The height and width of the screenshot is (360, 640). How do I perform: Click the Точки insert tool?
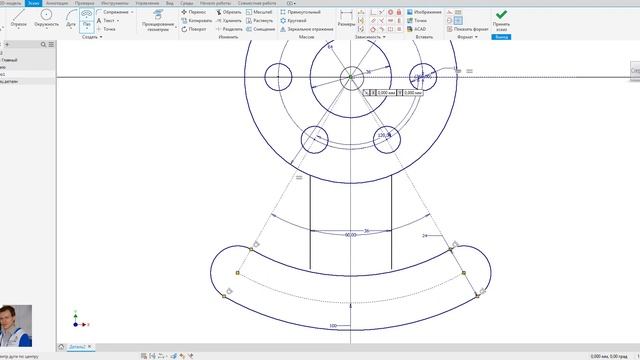(417, 20)
